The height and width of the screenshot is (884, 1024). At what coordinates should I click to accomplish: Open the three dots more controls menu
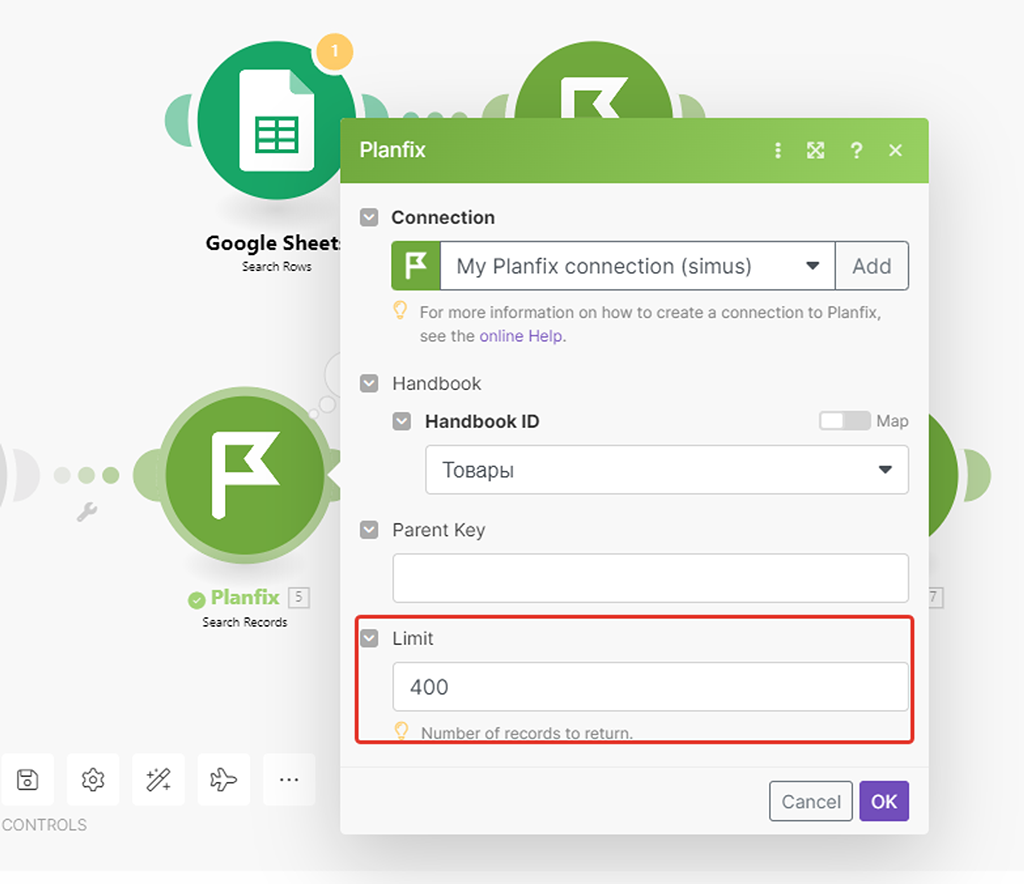[x=289, y=780]
